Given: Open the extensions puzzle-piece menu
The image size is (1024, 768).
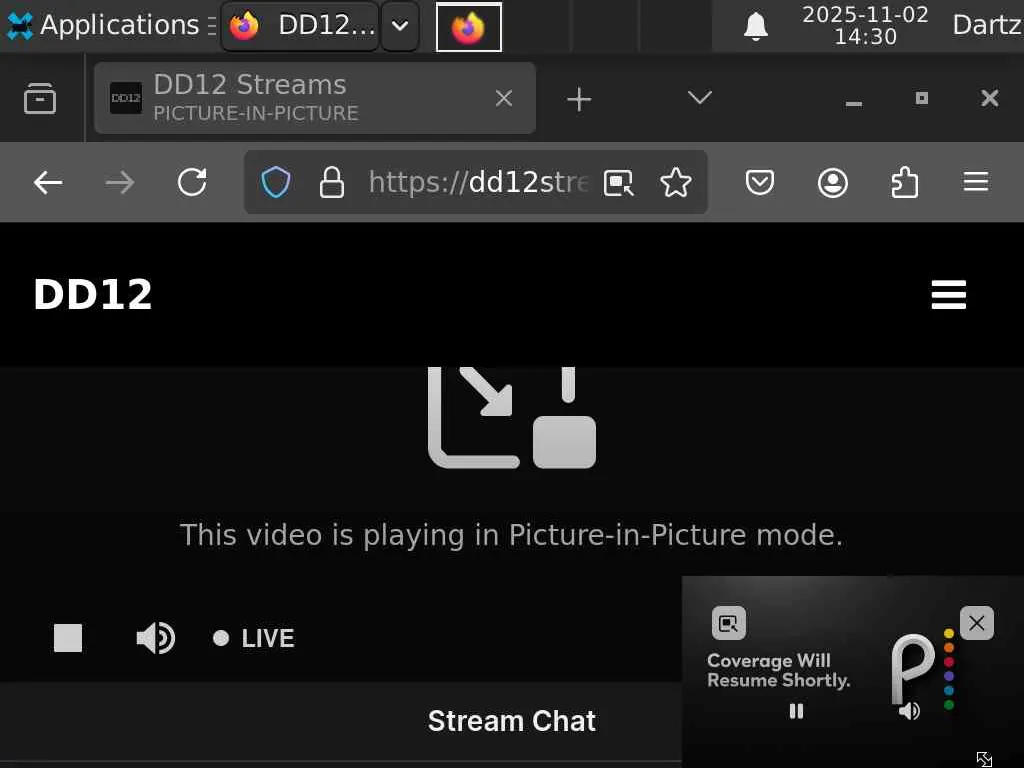Looking at the screenshot, I should tap(904, 182).
